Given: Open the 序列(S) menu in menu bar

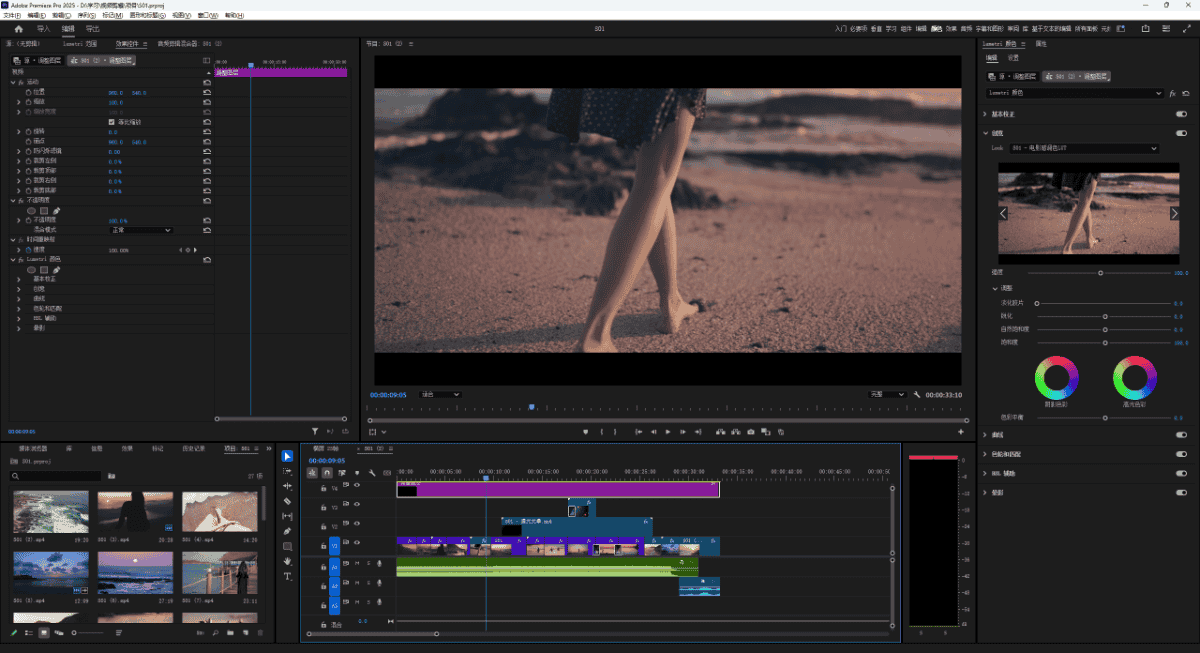Looking at the screenshot, I should [87, 16].
